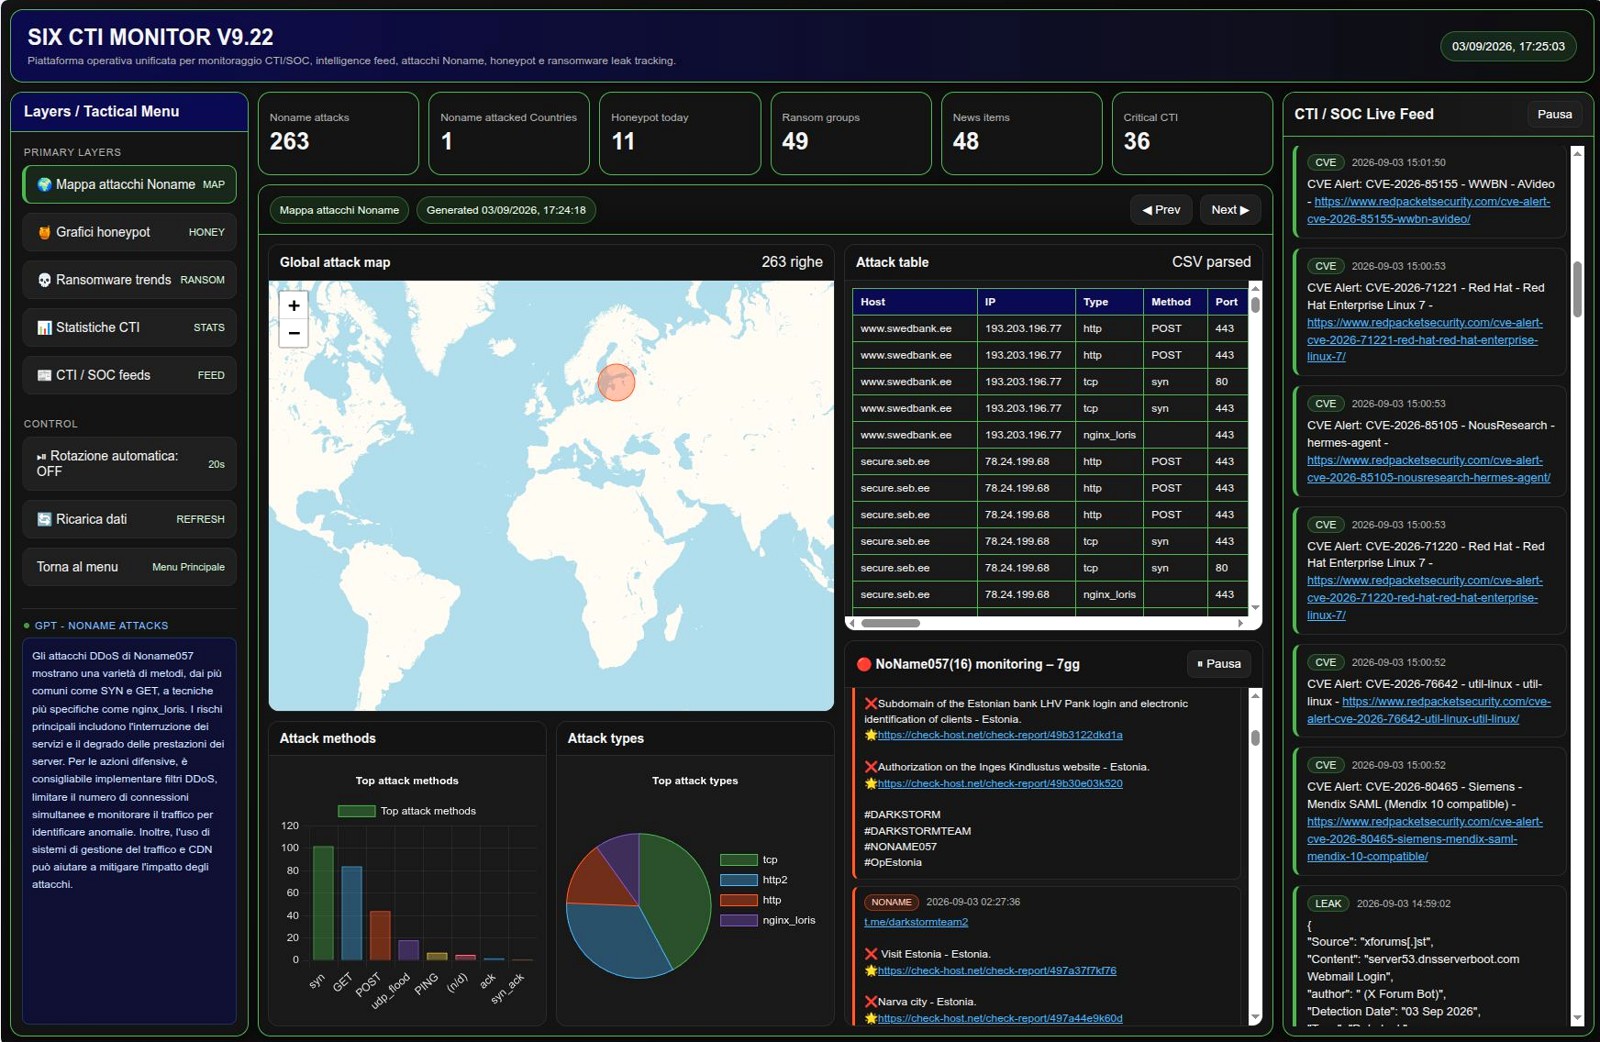Click the newspaper icon of CTI / SOC feeds

pos(44,375)
